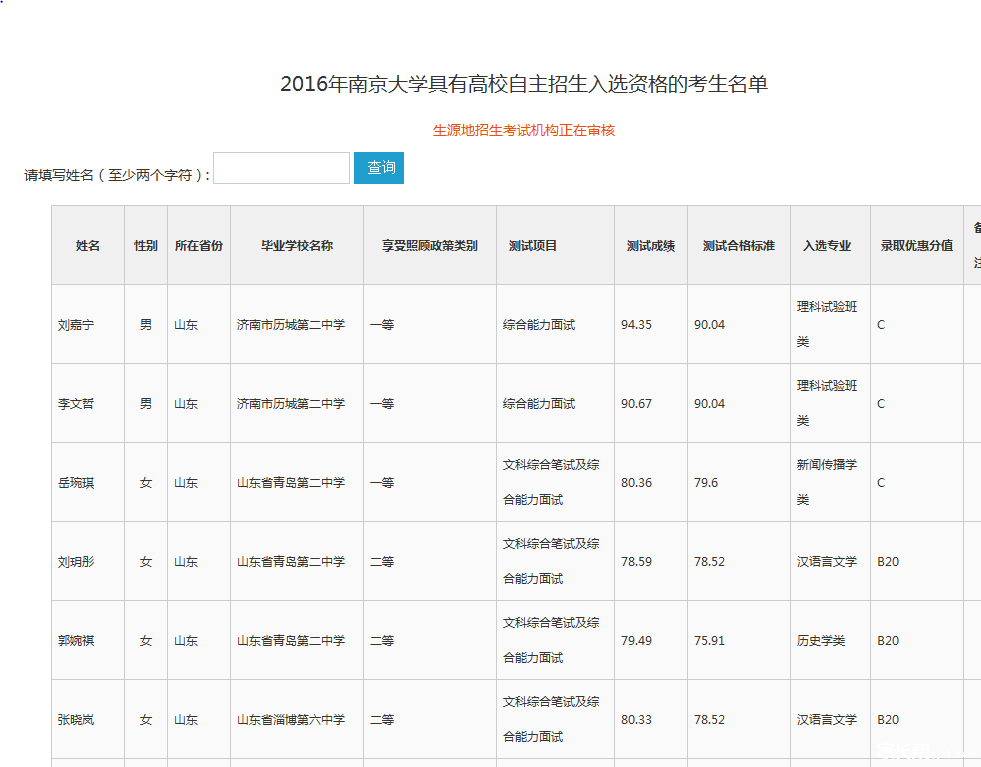Click 岳琬琪's test score 80.36
Viewport: 981px width, 767px height.
click(645, 482)
